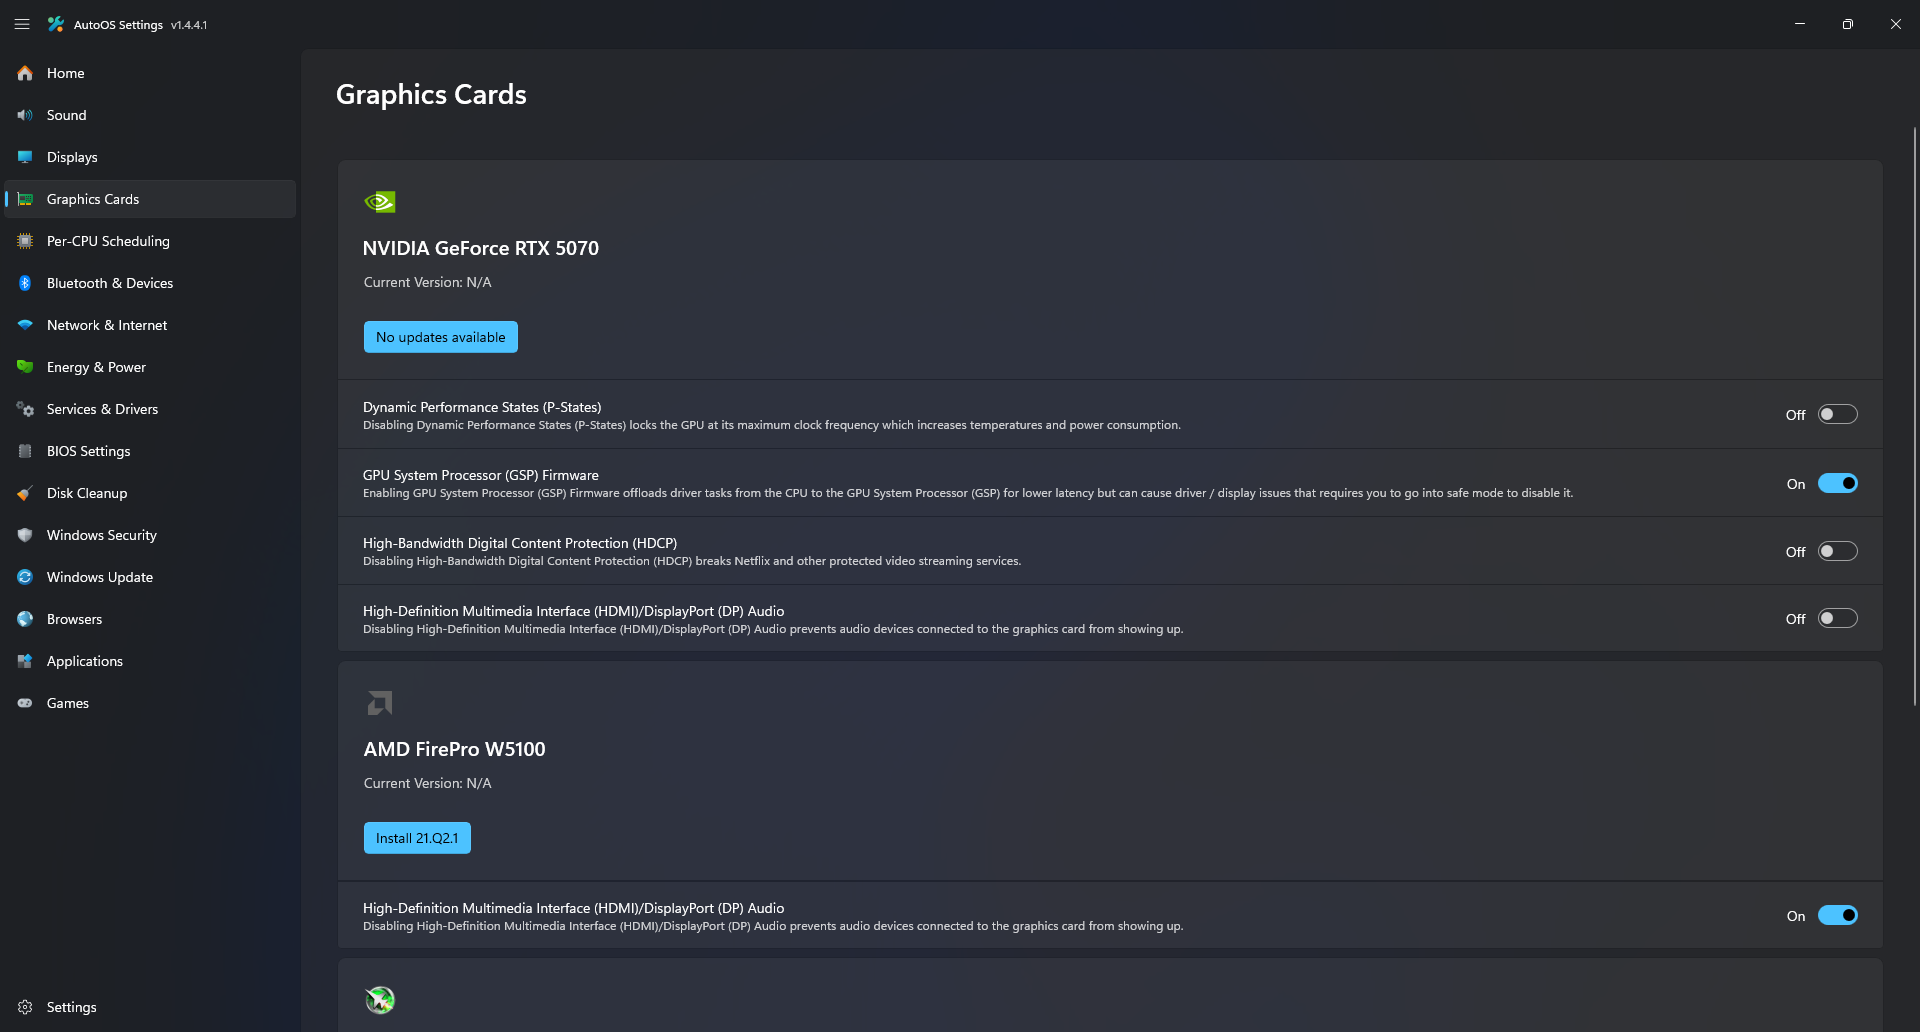Open Applications label in sidebar

click(x=85, y=661)
